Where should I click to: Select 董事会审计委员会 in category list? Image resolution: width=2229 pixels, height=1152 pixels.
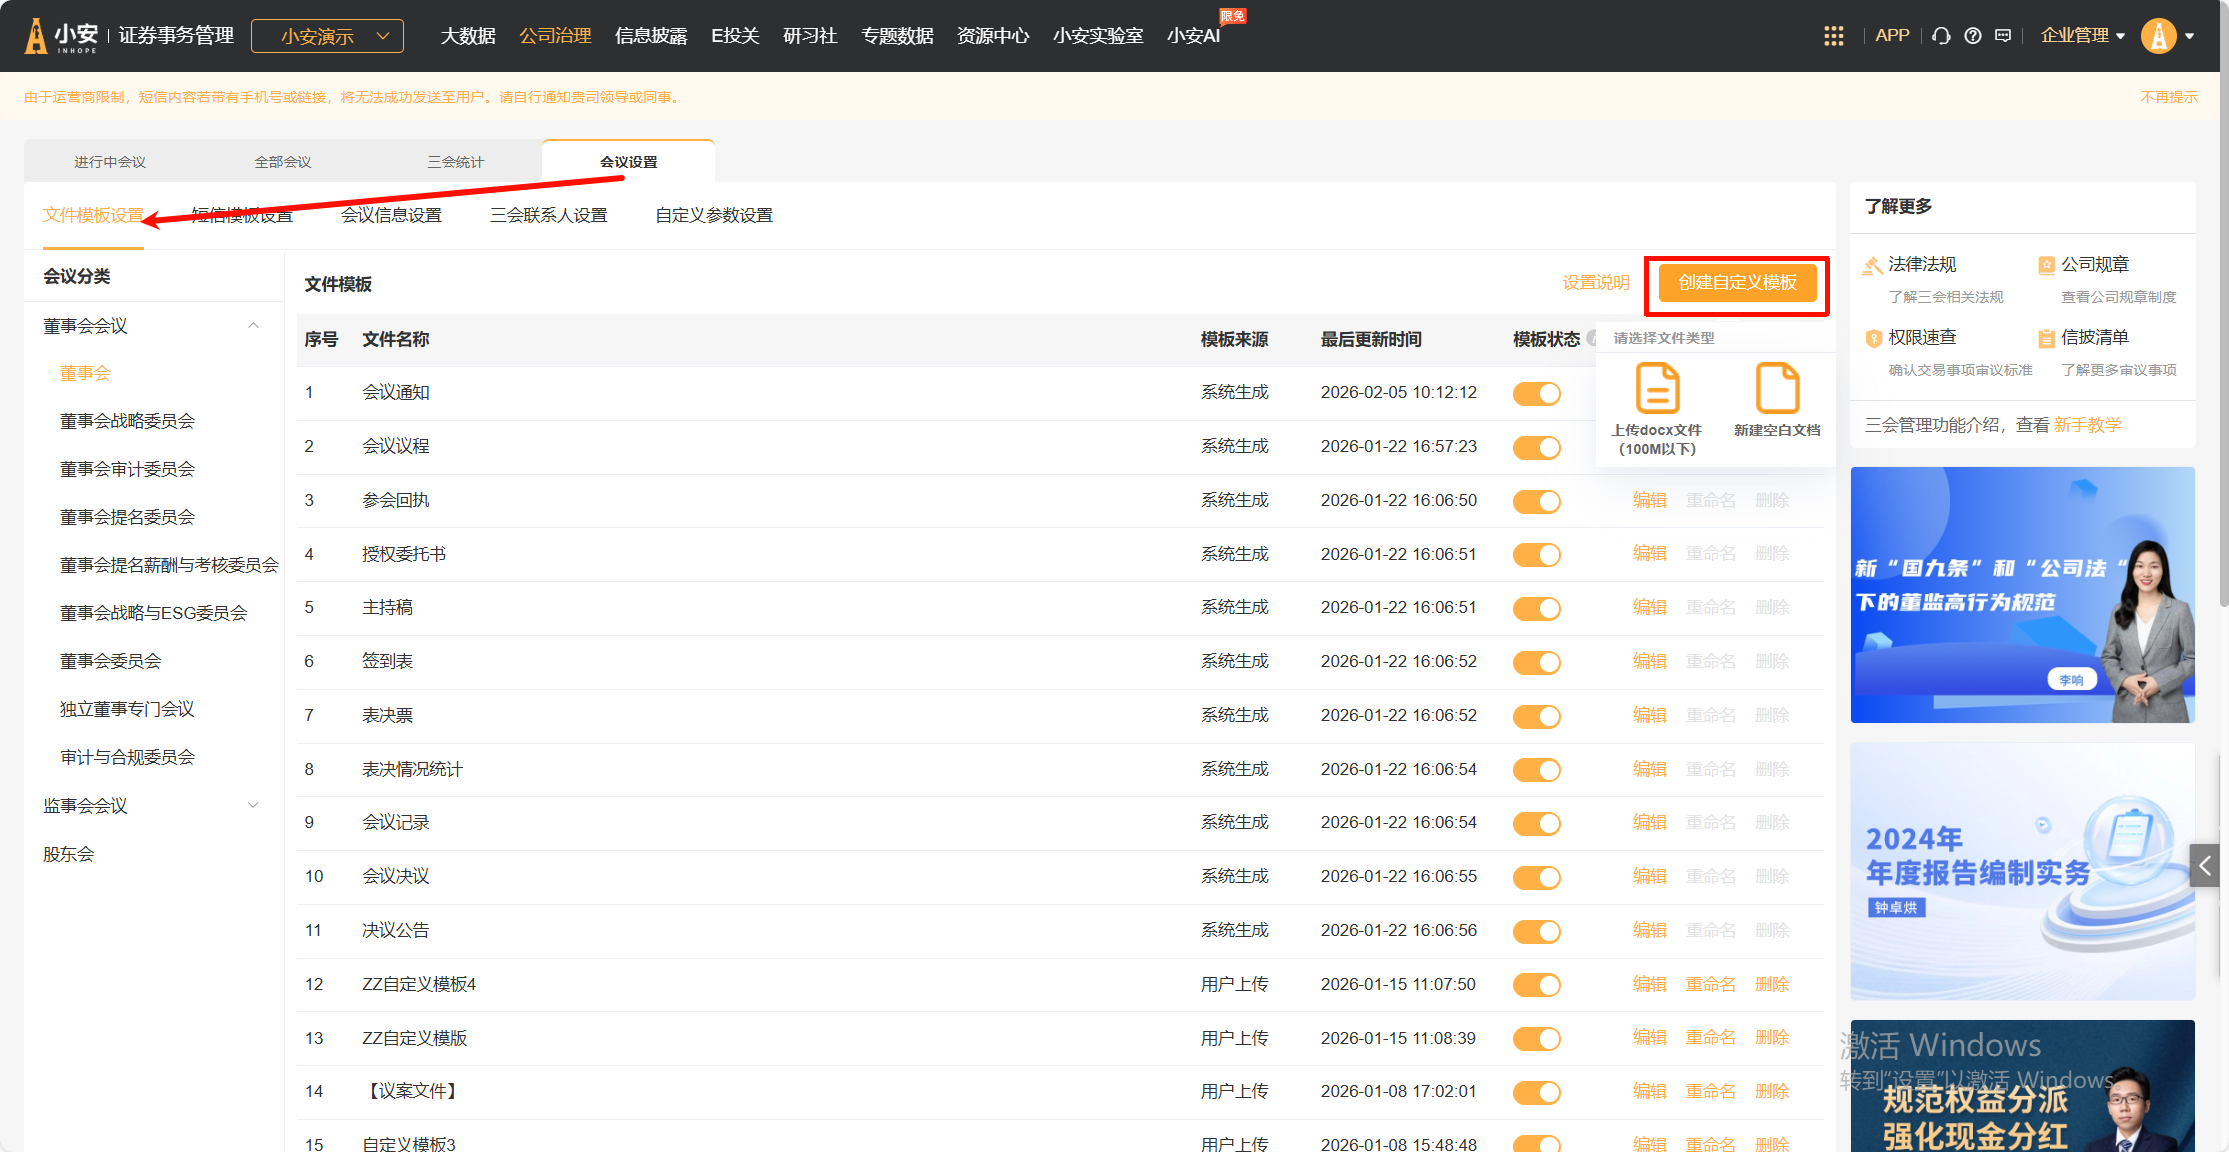tap(127, 469)
